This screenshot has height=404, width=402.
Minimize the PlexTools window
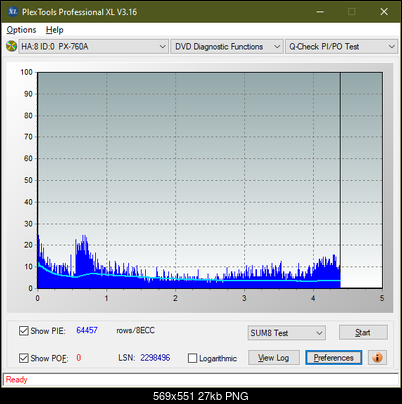tap(320, 12)
